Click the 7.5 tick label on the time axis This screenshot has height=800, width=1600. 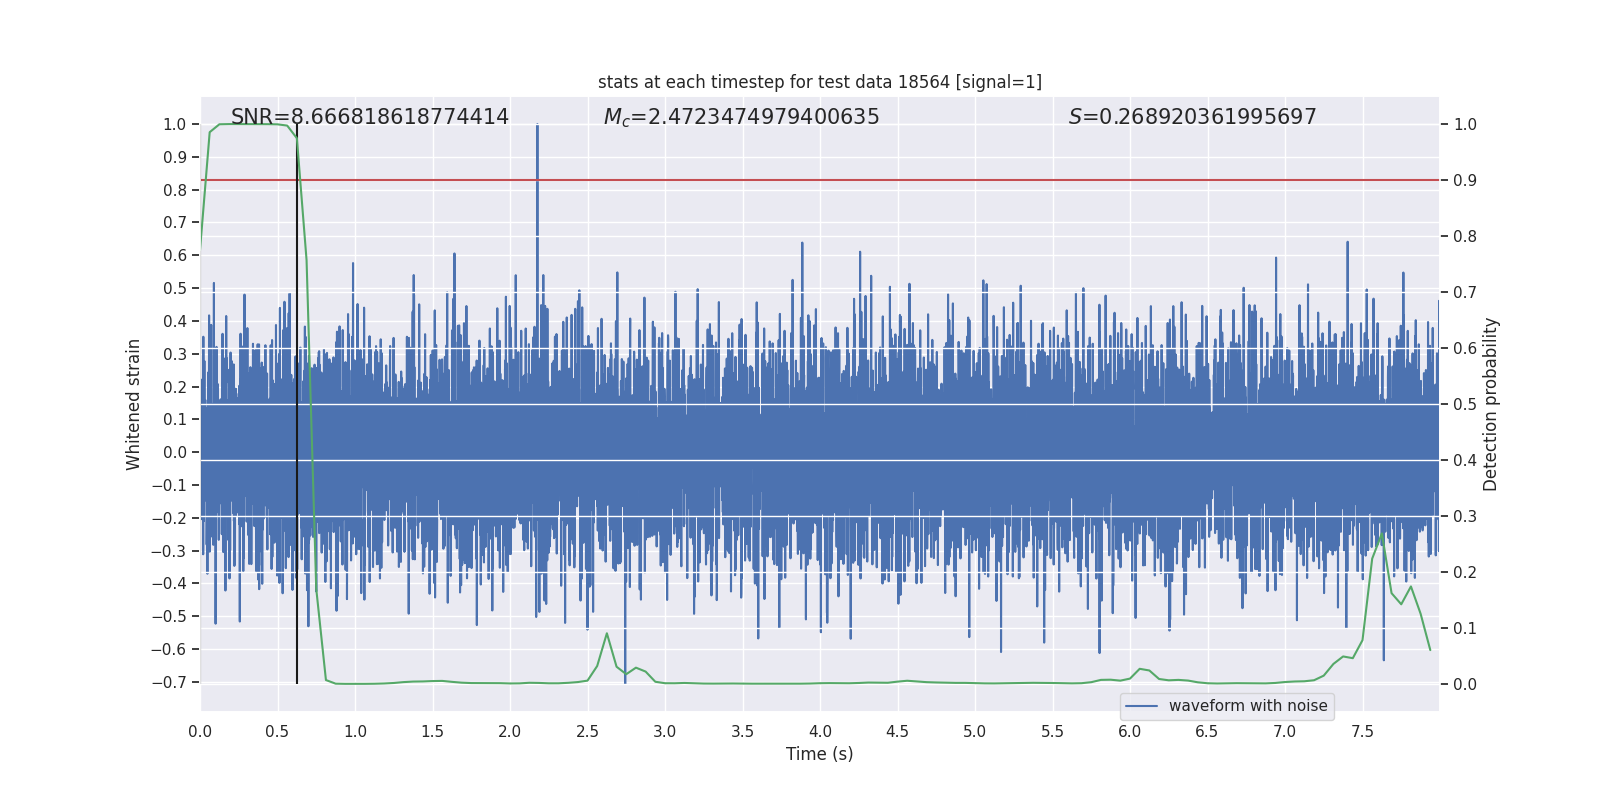1362,732
